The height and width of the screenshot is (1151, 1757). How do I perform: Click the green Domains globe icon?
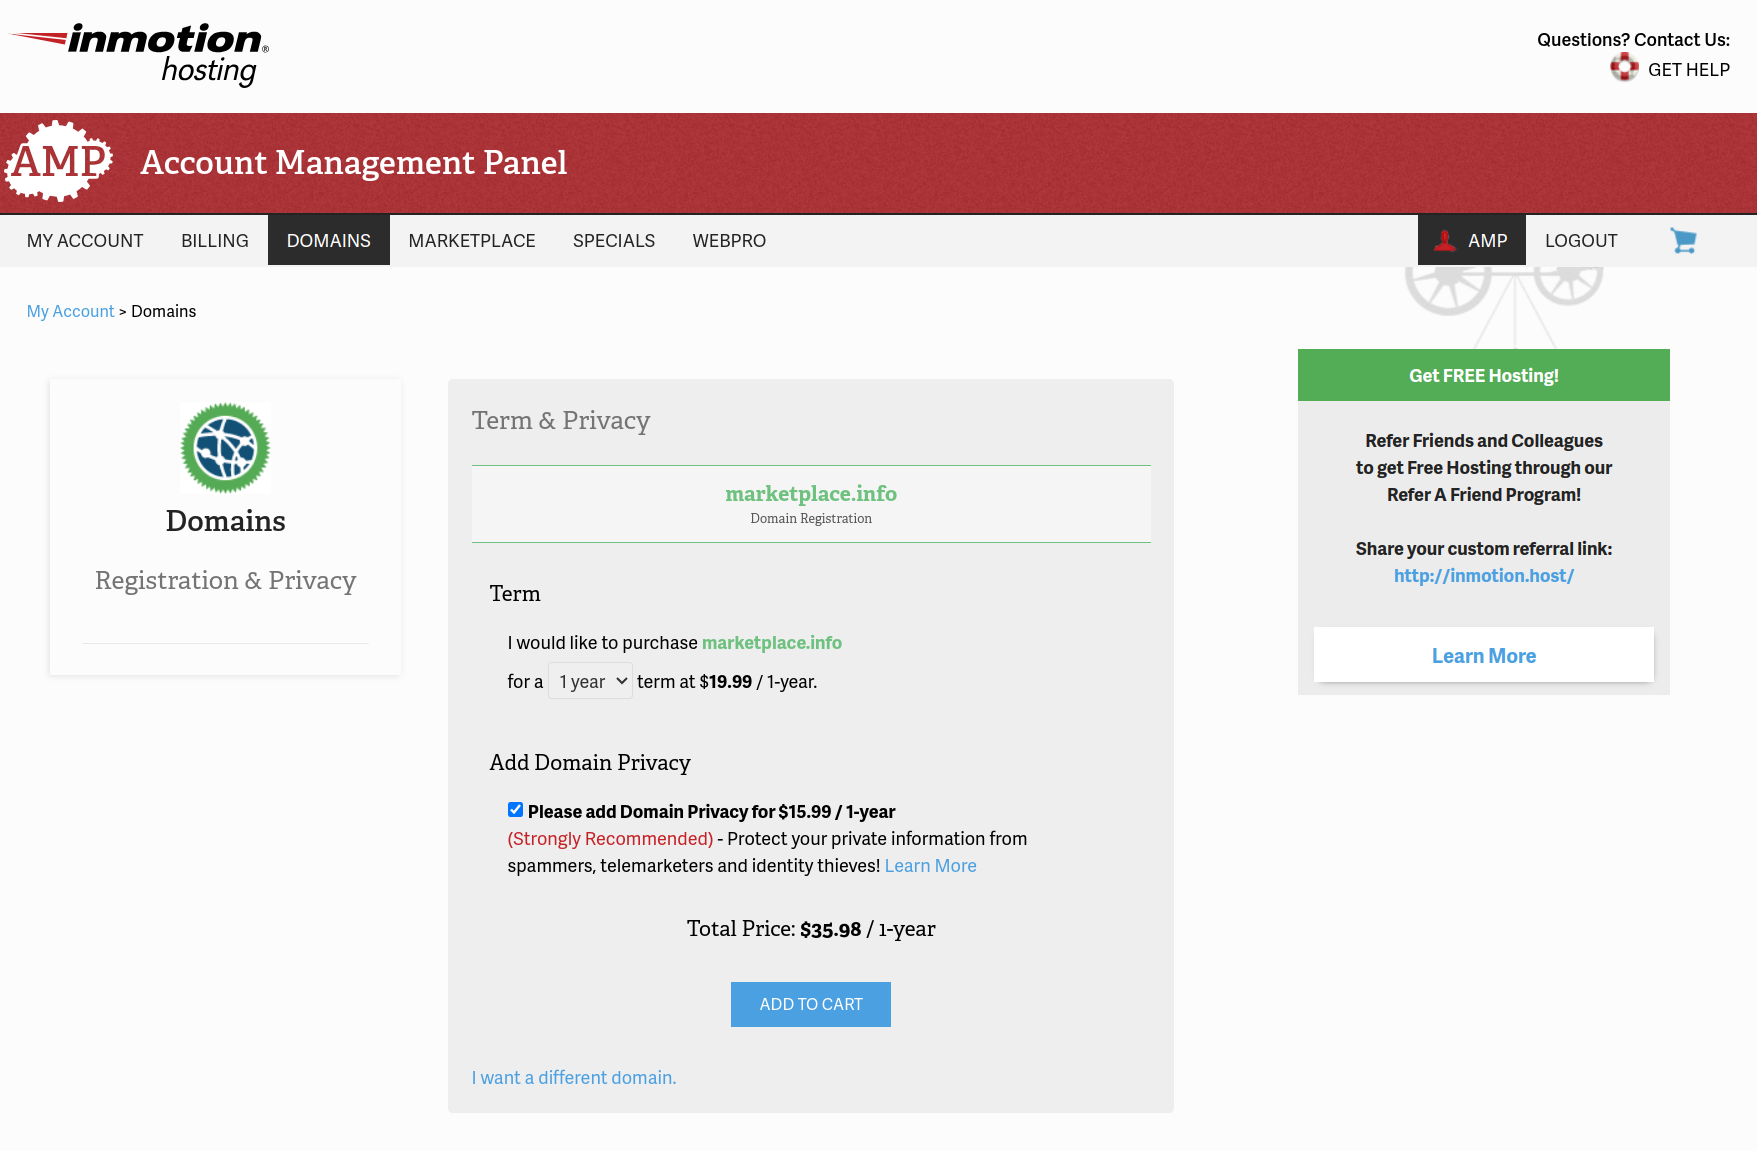(x=225, y=448)
